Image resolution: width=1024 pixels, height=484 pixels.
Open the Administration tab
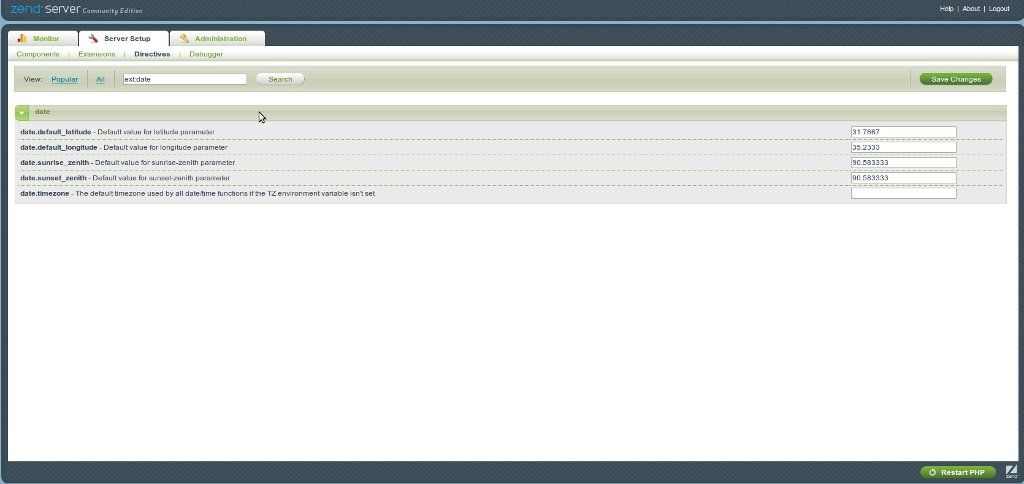217,39
